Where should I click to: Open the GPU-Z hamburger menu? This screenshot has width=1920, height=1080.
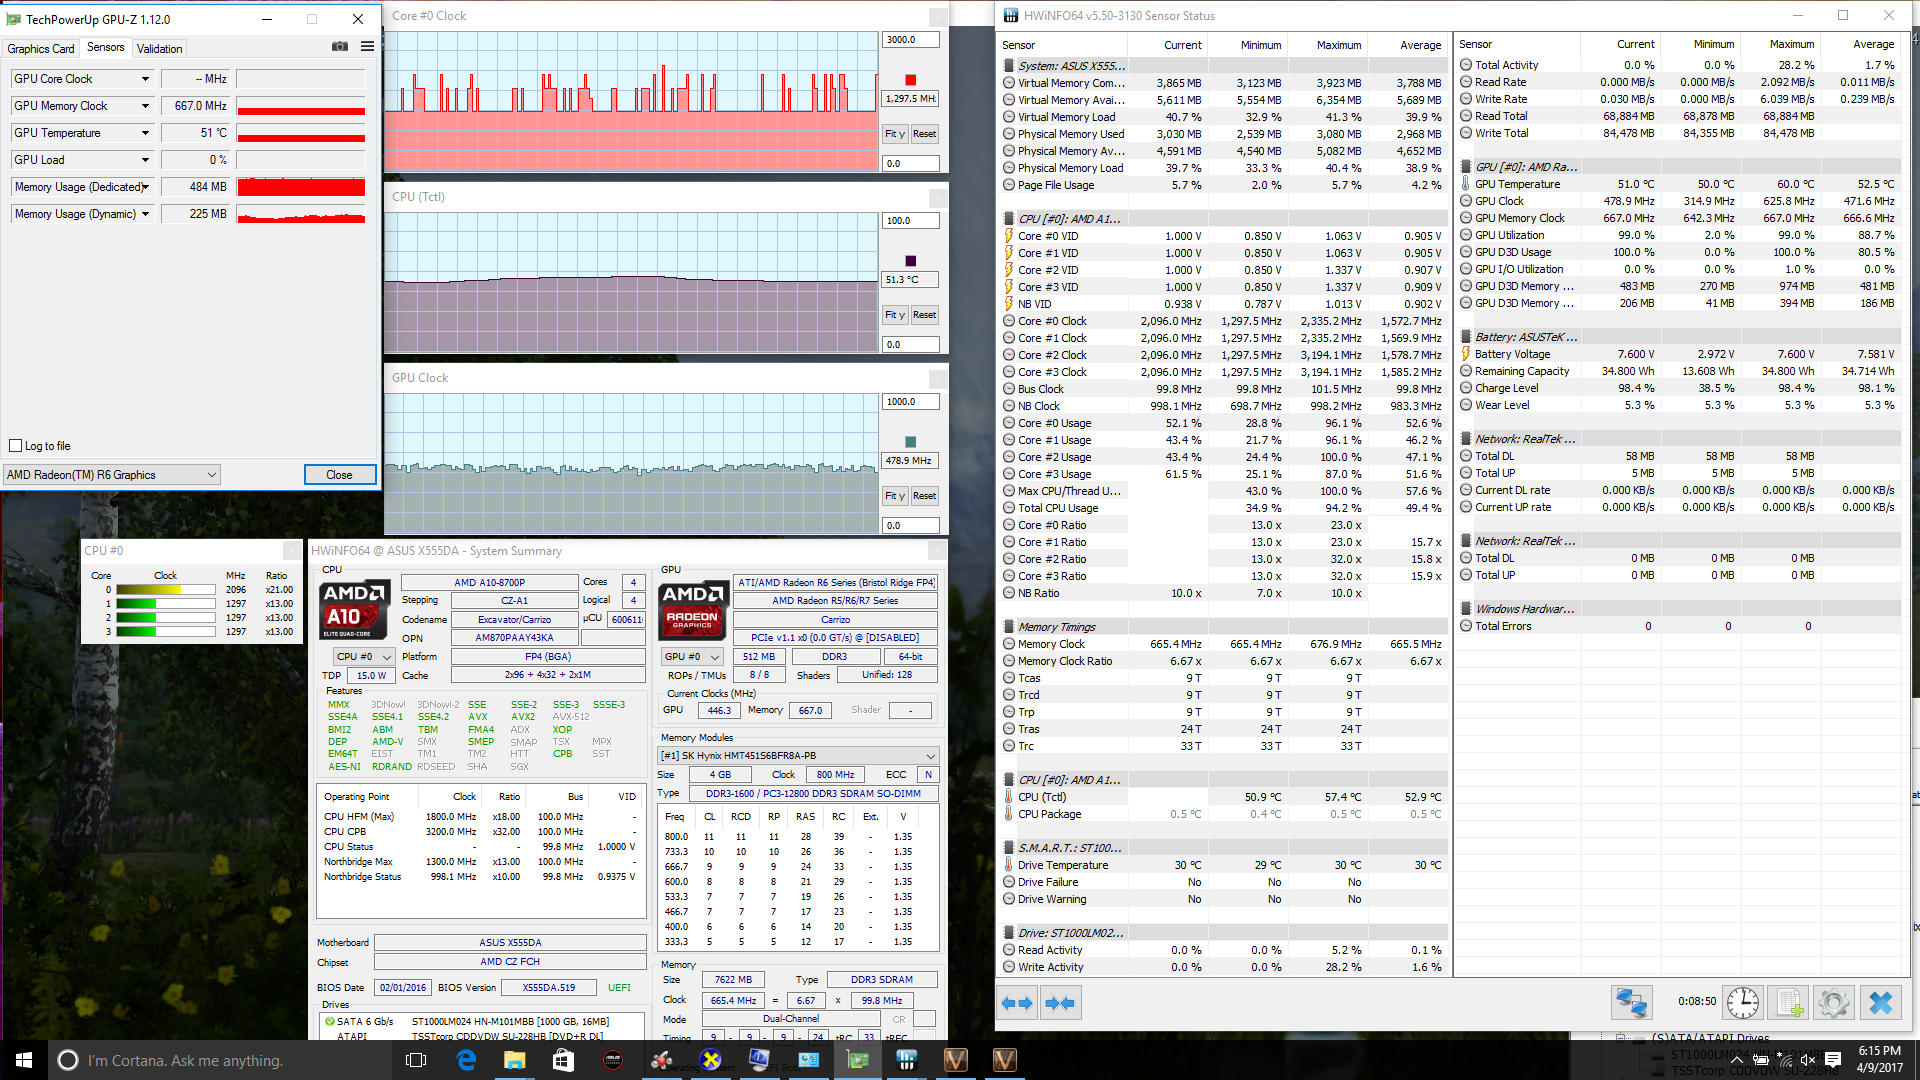pos(367,47)
